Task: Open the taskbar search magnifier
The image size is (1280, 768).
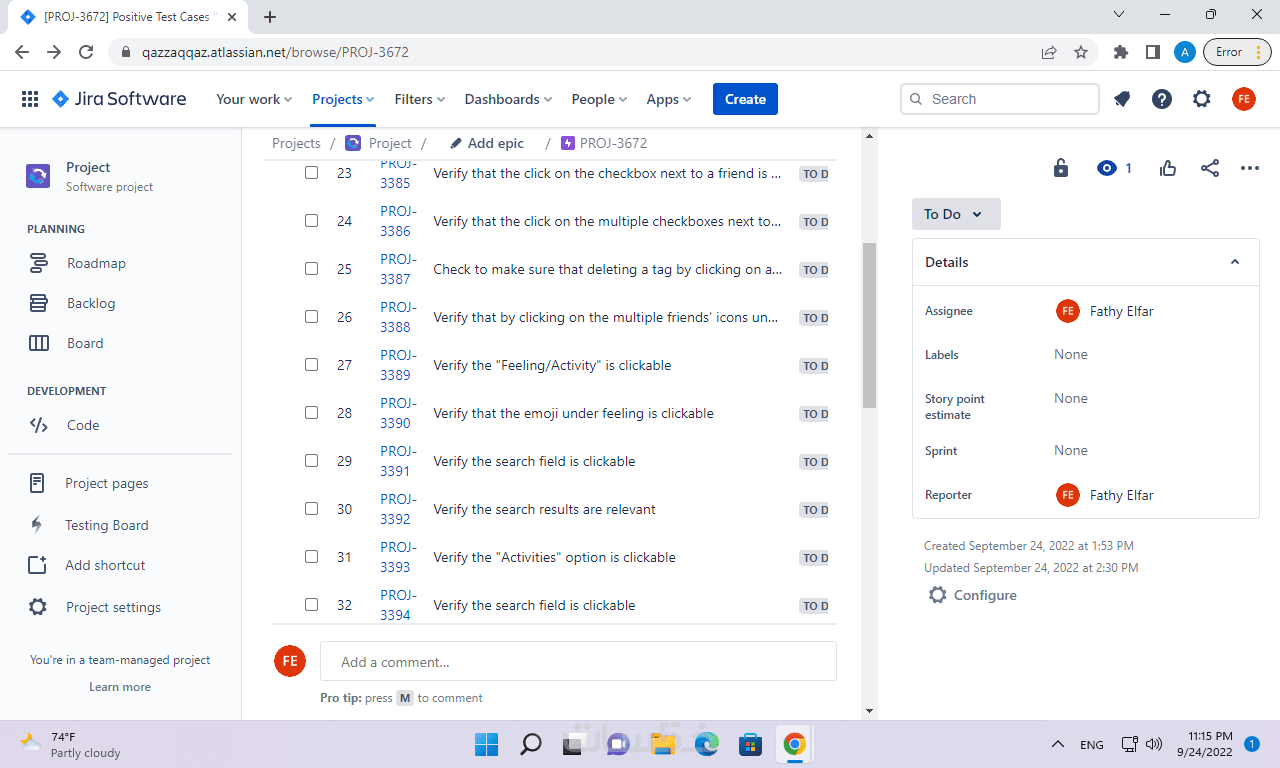Action: (531, 744)
